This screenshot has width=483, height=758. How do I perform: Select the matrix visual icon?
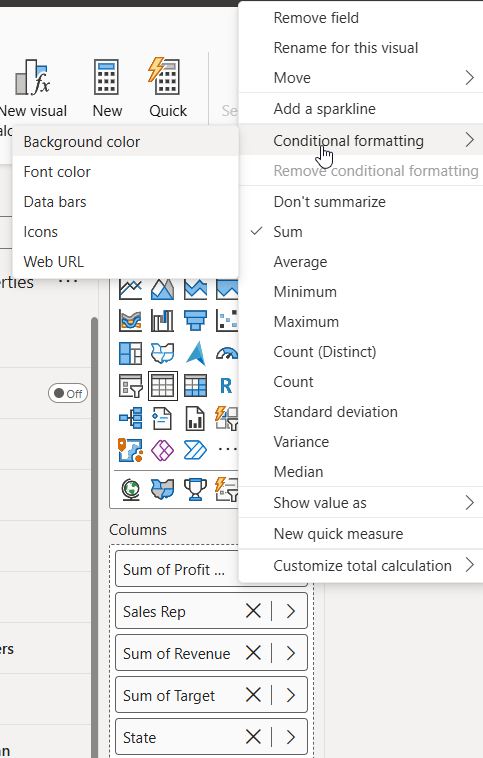pyautogui.click(x=195, y=386)
